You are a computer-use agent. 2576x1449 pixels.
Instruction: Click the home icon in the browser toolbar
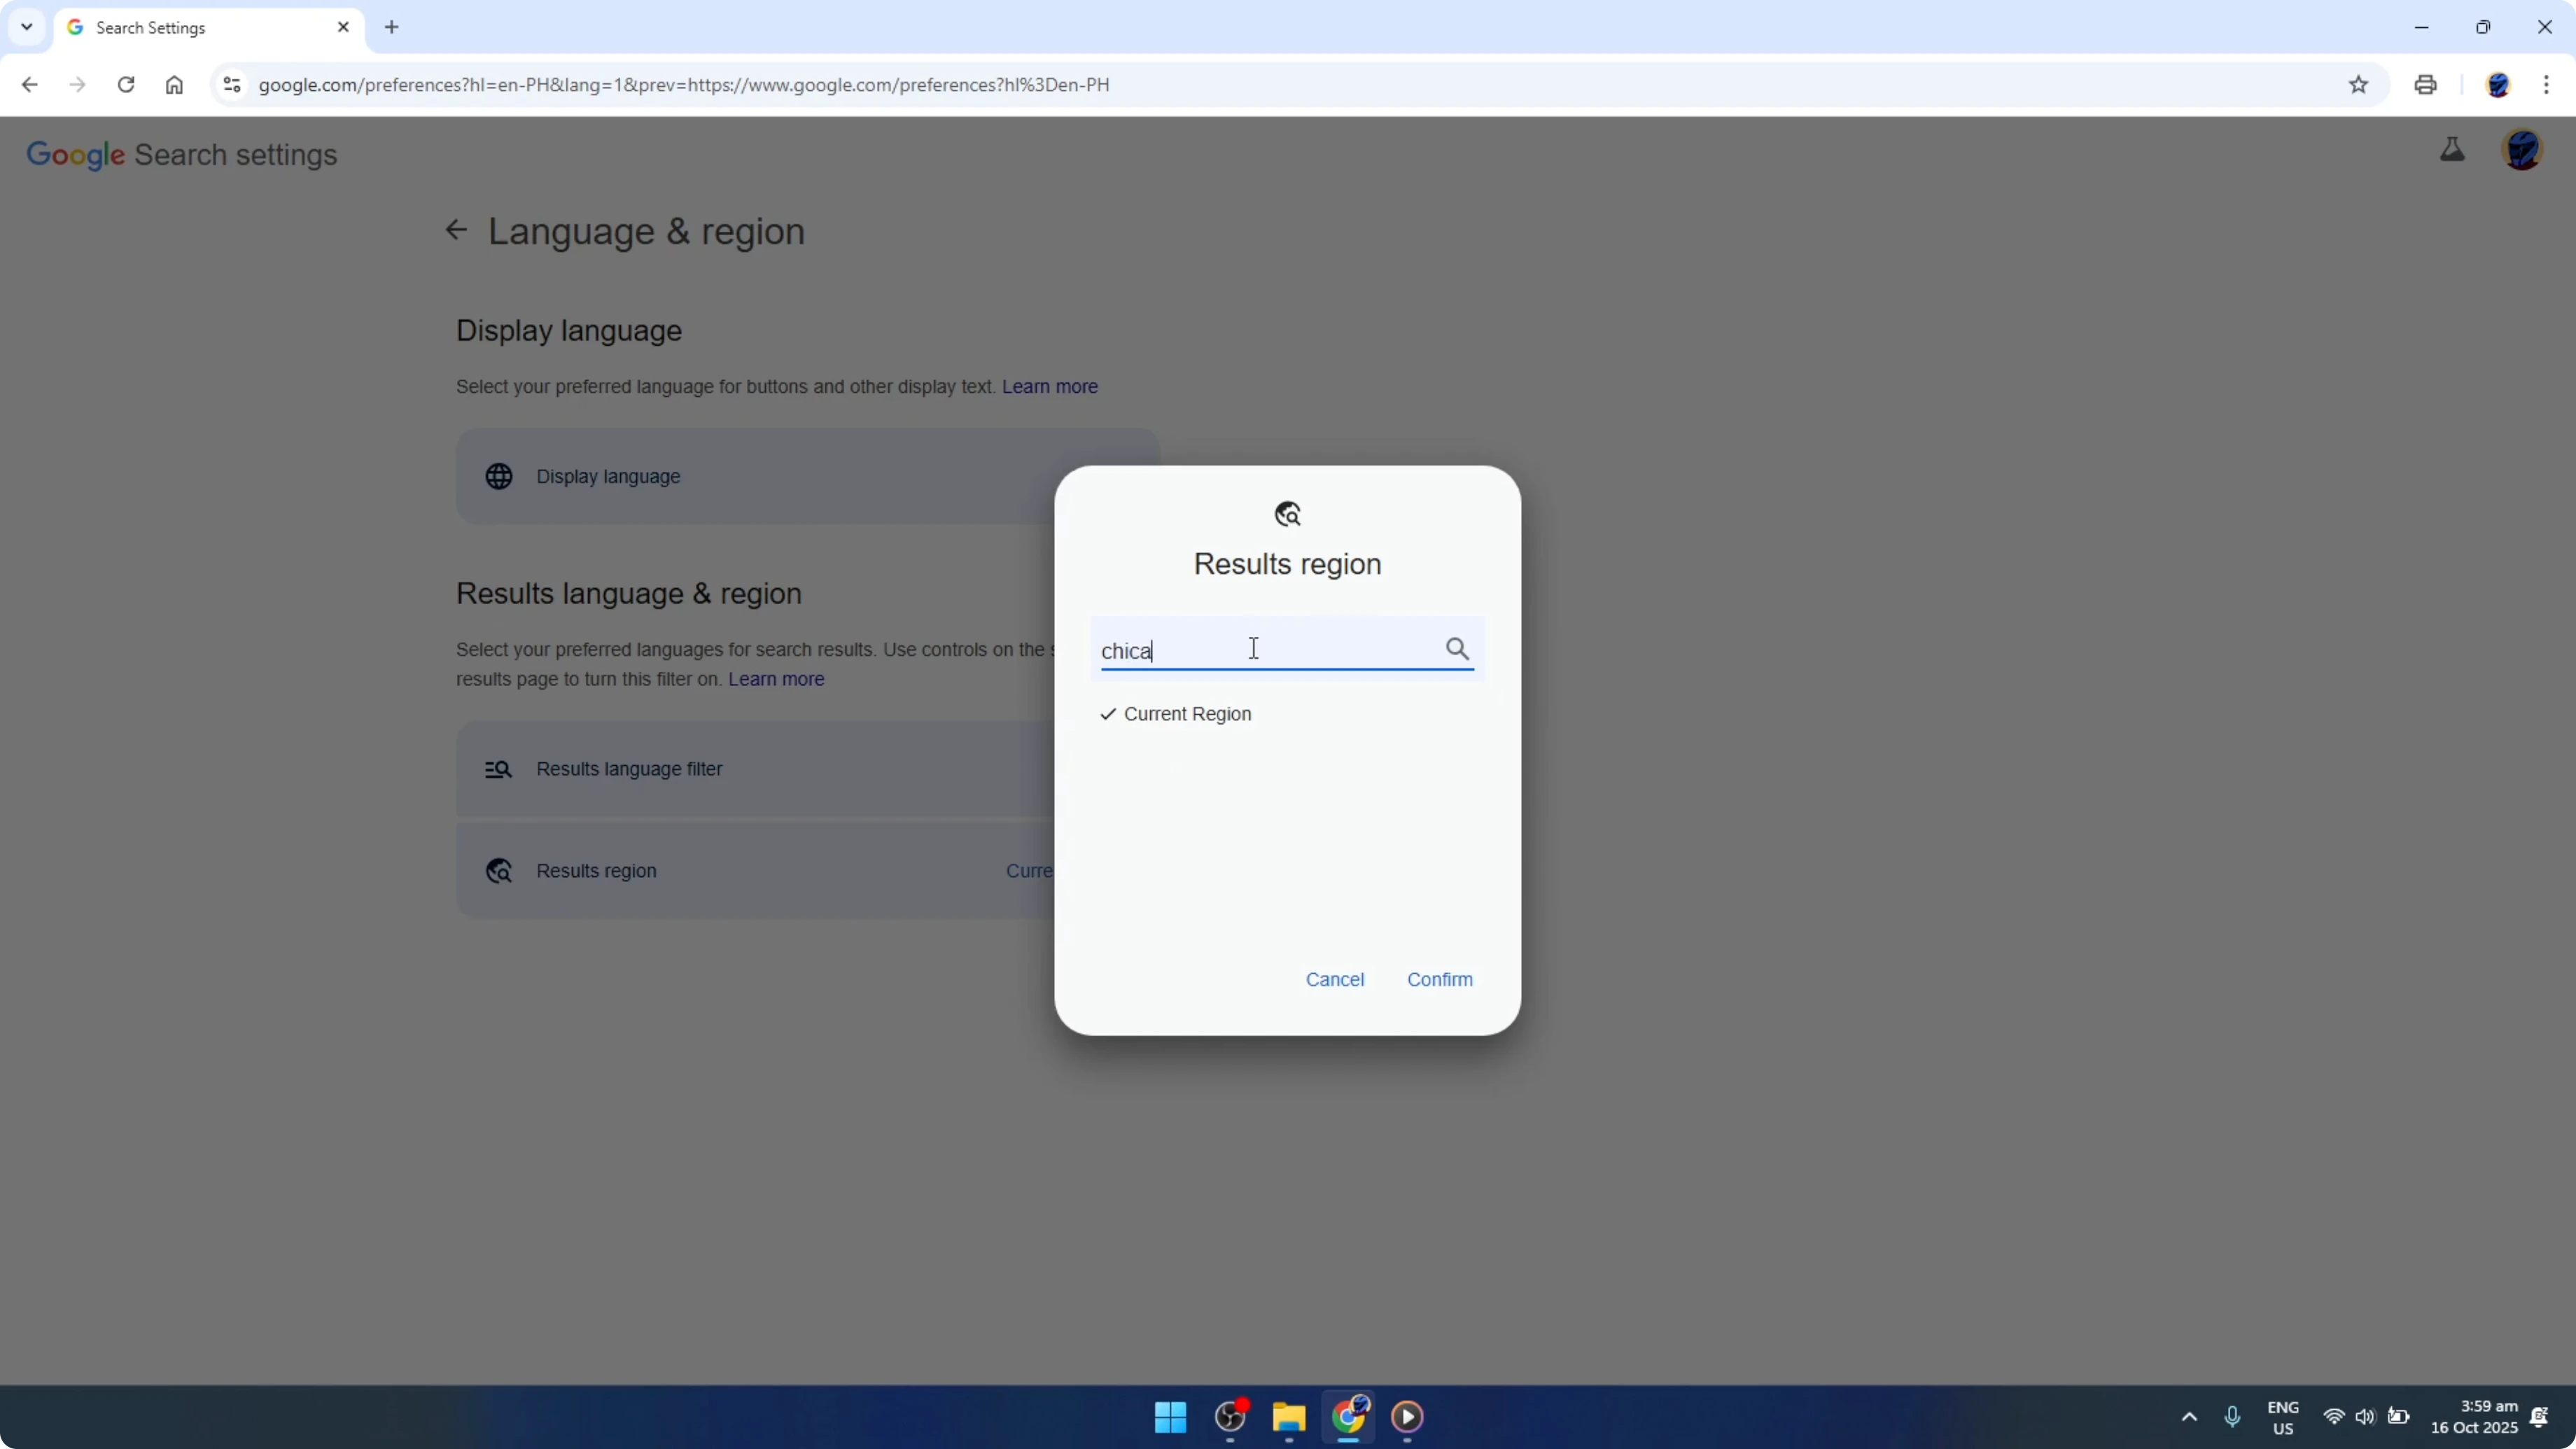pos(174,85)
